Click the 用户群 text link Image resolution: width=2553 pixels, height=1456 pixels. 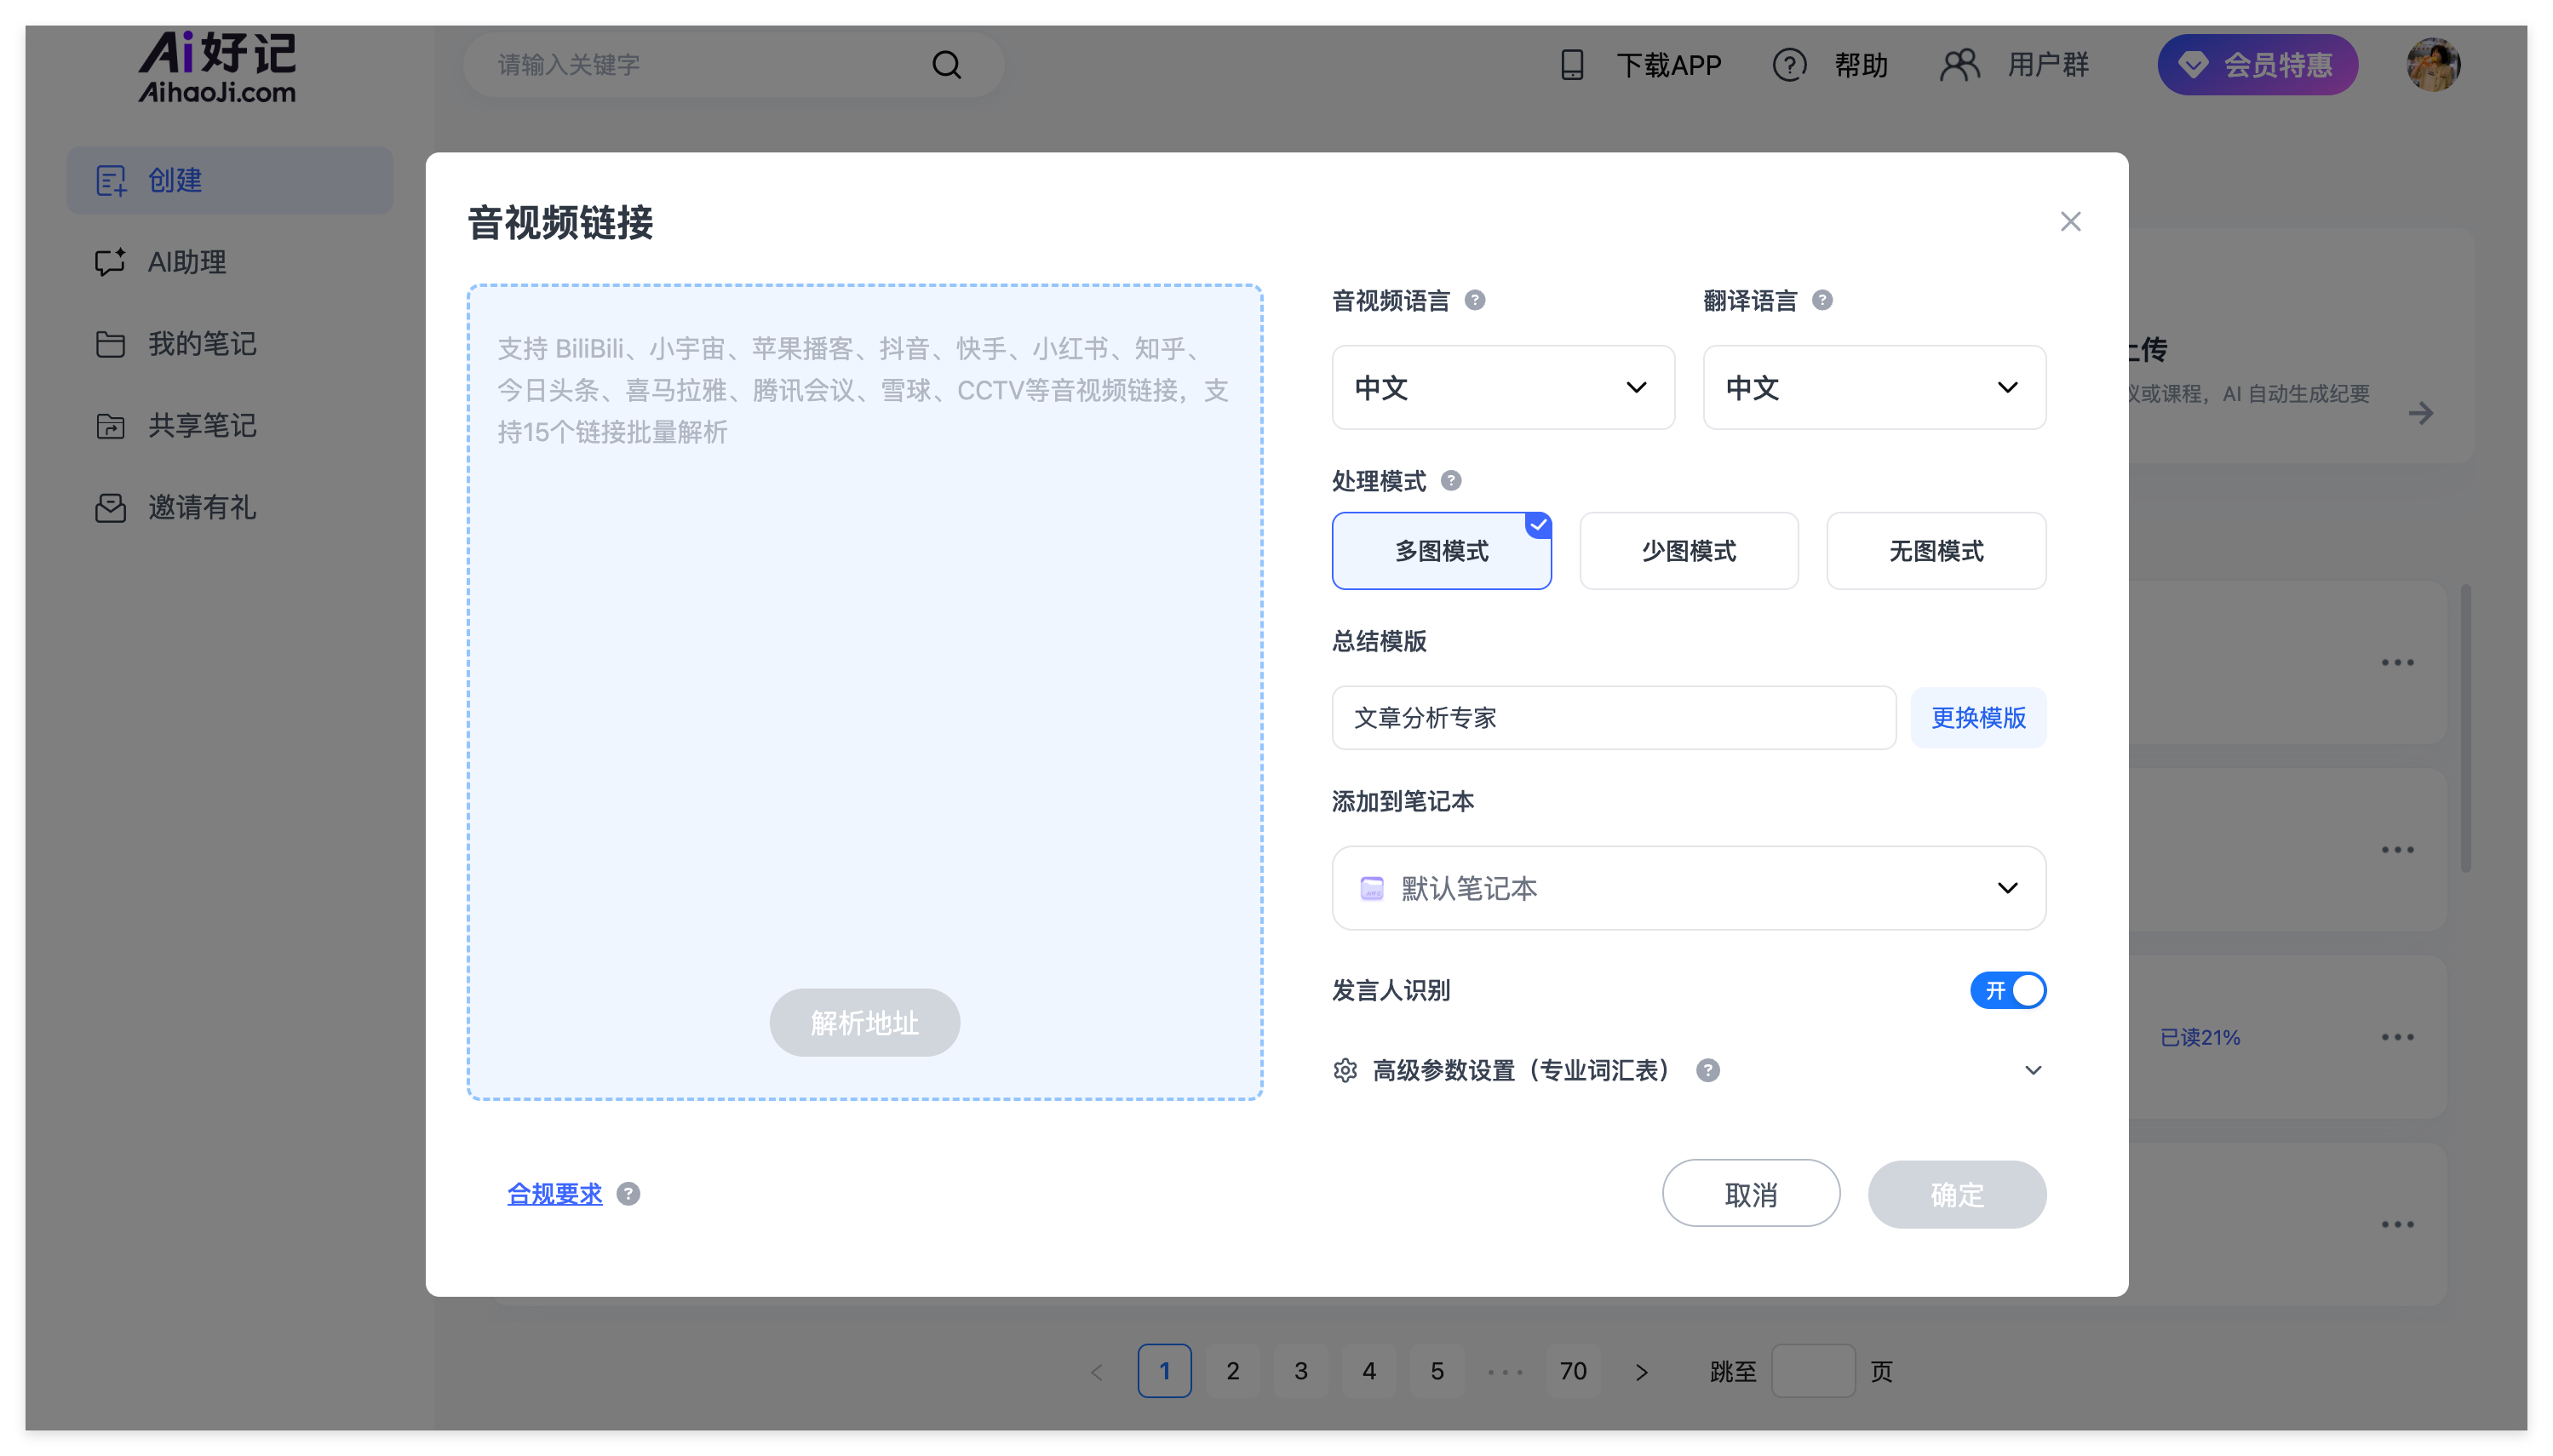[2047, 65]
